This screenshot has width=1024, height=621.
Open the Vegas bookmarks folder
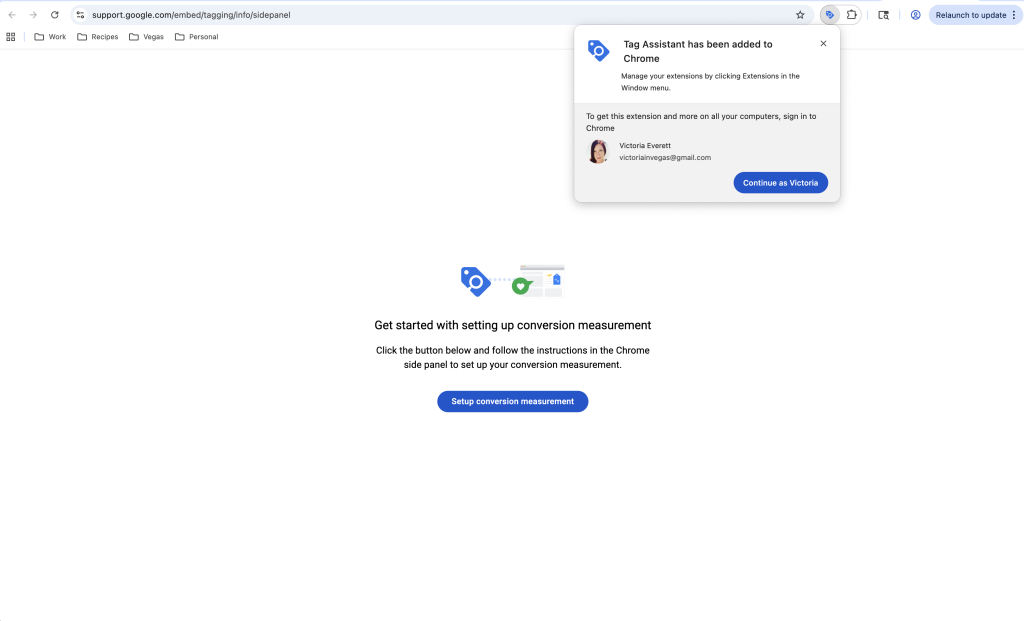(146, 37)
